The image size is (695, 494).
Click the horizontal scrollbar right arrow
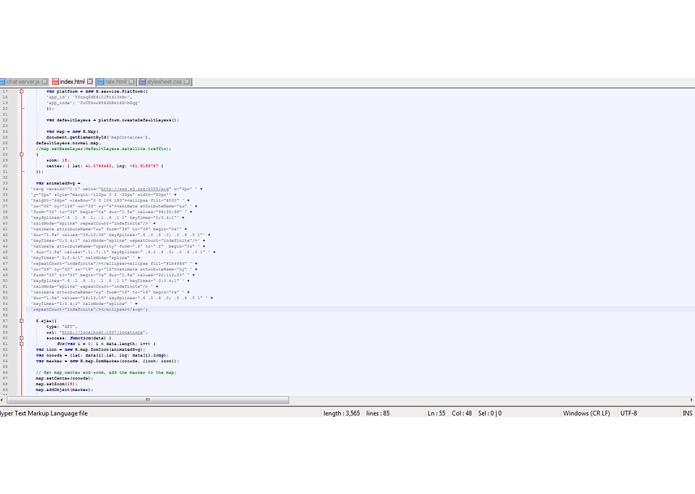click(x=691, y=400)
